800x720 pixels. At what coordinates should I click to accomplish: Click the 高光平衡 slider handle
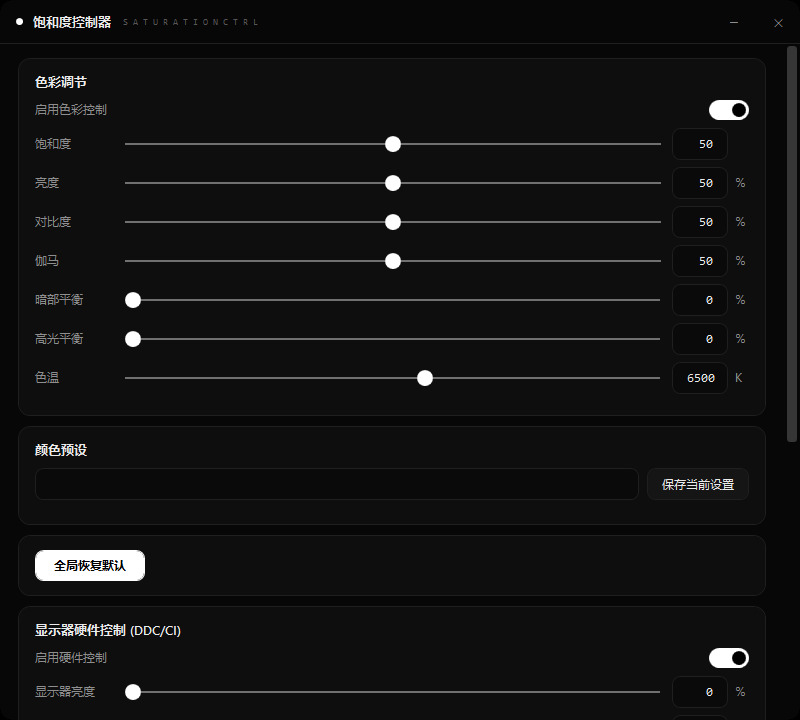[x=133, y=339]
